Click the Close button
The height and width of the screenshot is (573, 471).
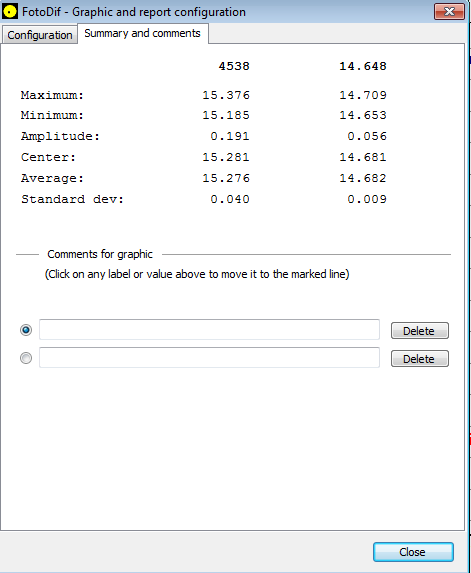click(x=413, y=552)
